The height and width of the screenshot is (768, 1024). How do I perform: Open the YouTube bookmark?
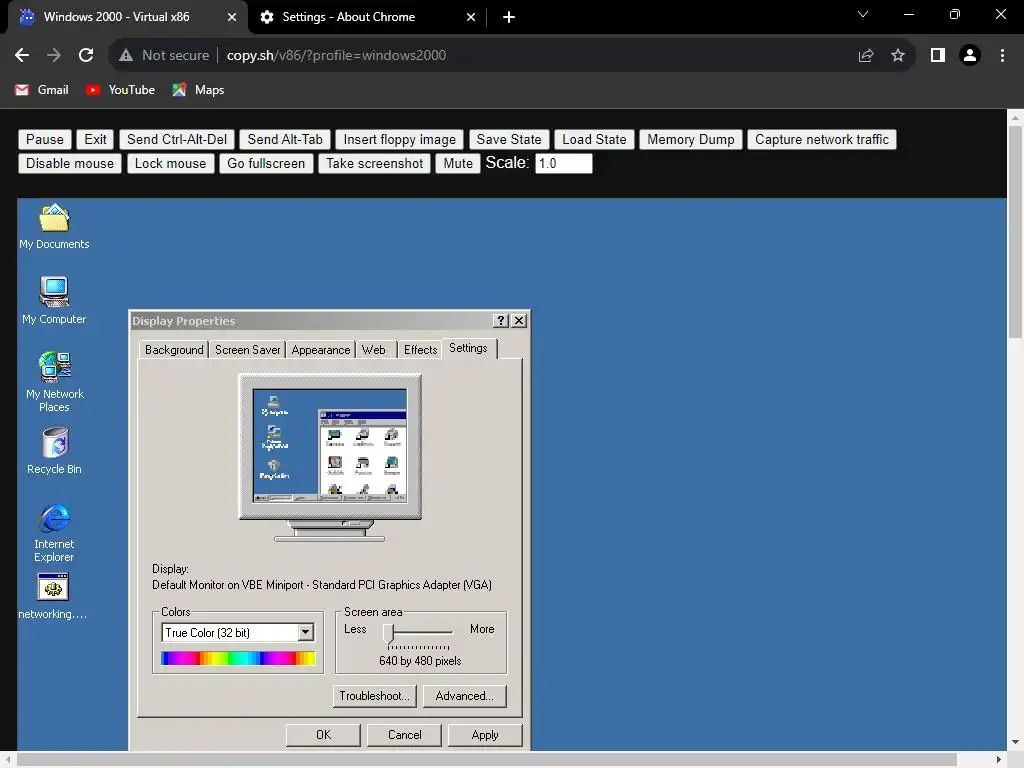click(x=120, y=90)
